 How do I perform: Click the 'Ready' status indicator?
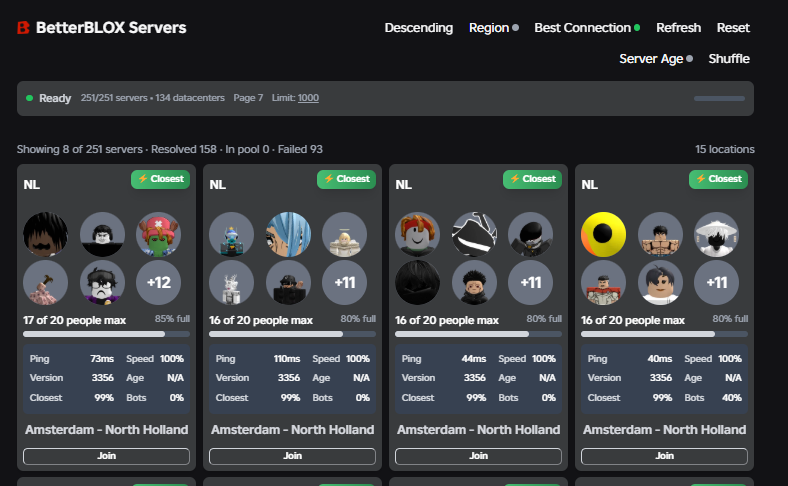point(49,98)
